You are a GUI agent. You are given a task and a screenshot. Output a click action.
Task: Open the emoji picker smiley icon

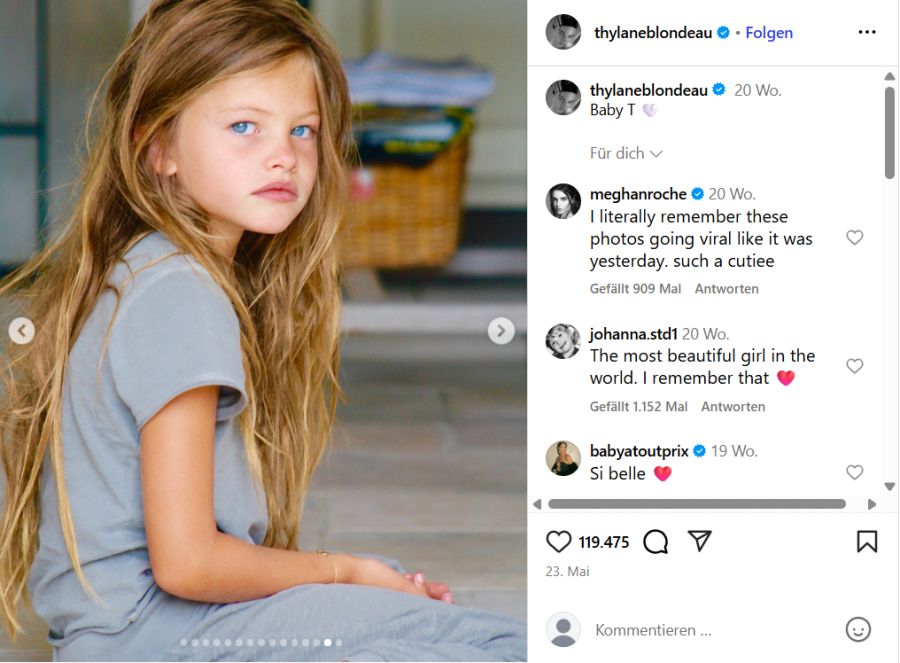[858, 630]
